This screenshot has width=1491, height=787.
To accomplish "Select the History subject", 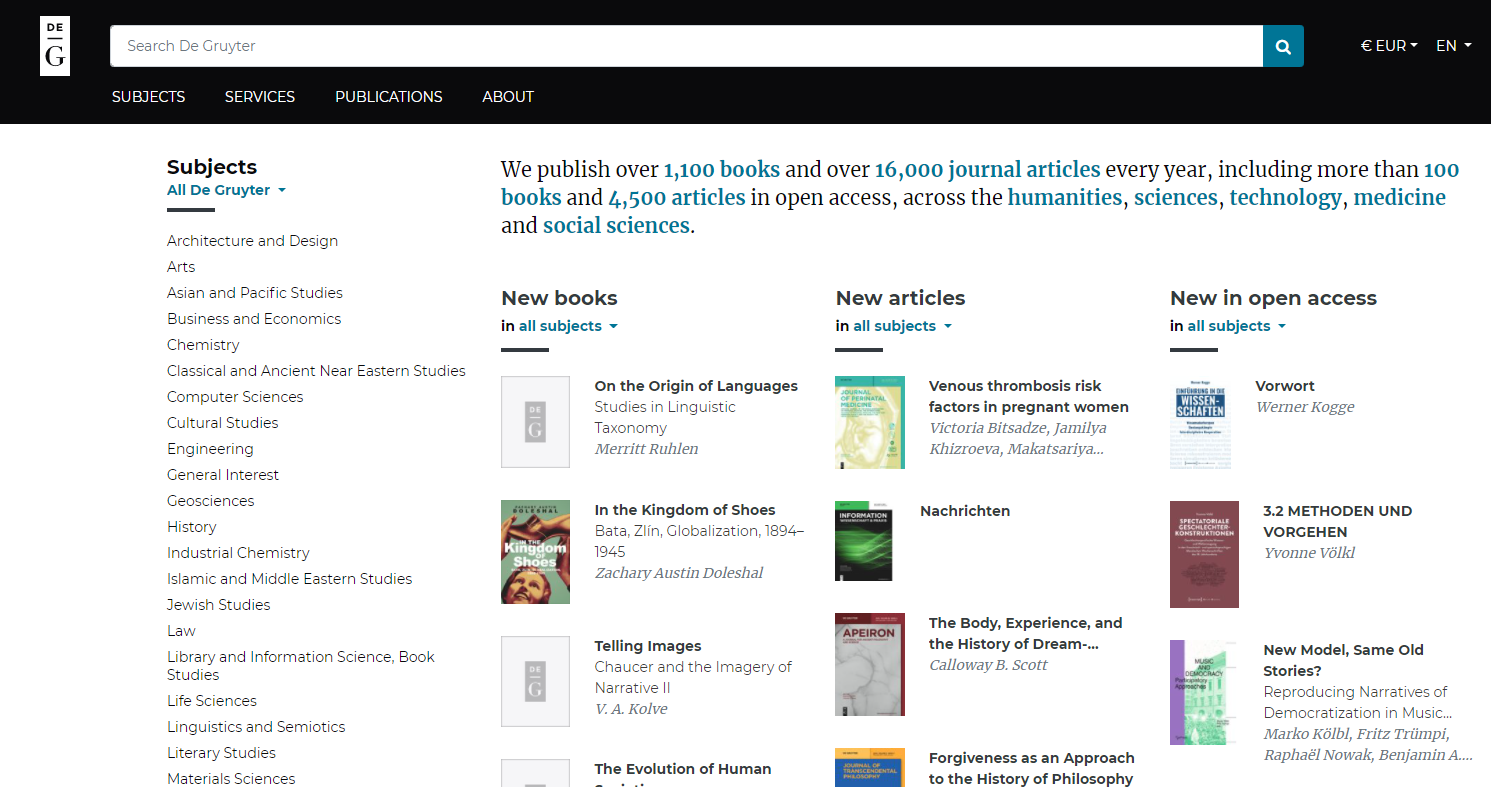I will [191, 527].
